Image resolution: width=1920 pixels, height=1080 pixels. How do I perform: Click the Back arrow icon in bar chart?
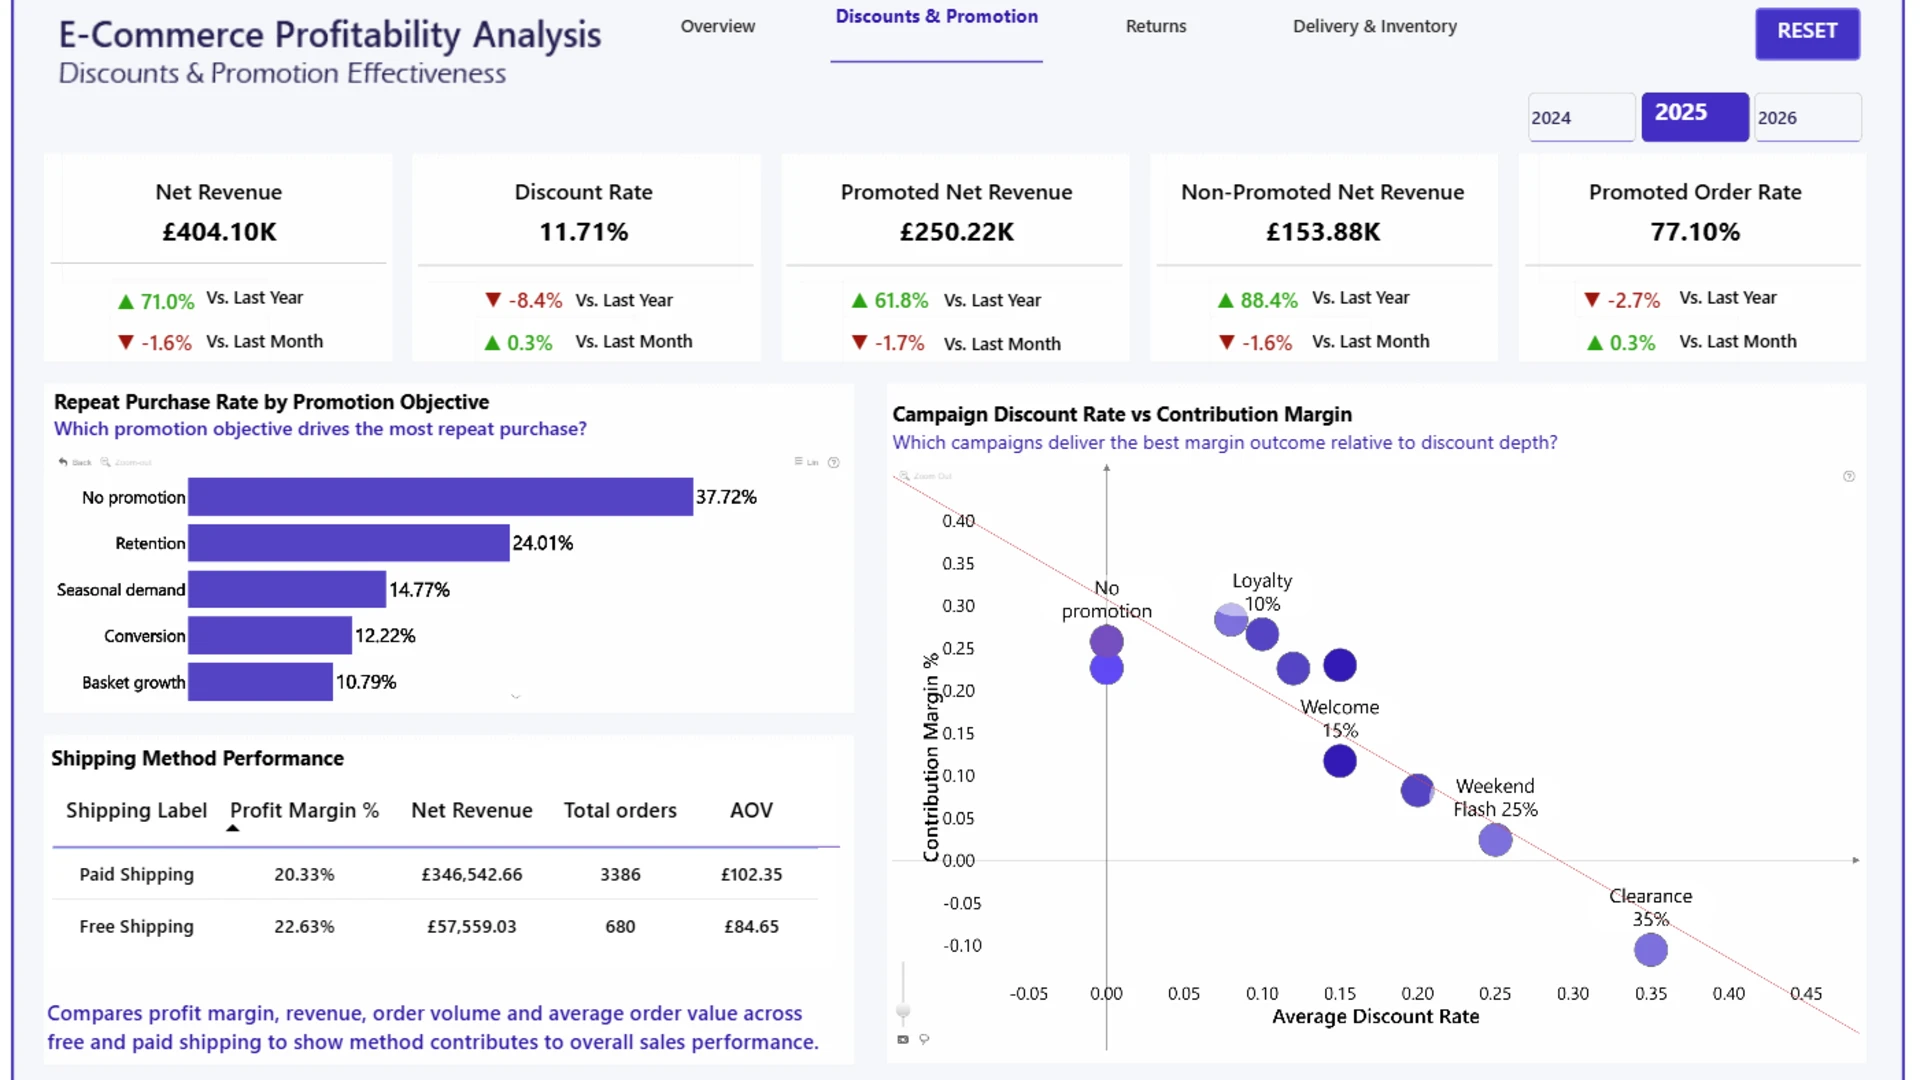tap(64, 462)
